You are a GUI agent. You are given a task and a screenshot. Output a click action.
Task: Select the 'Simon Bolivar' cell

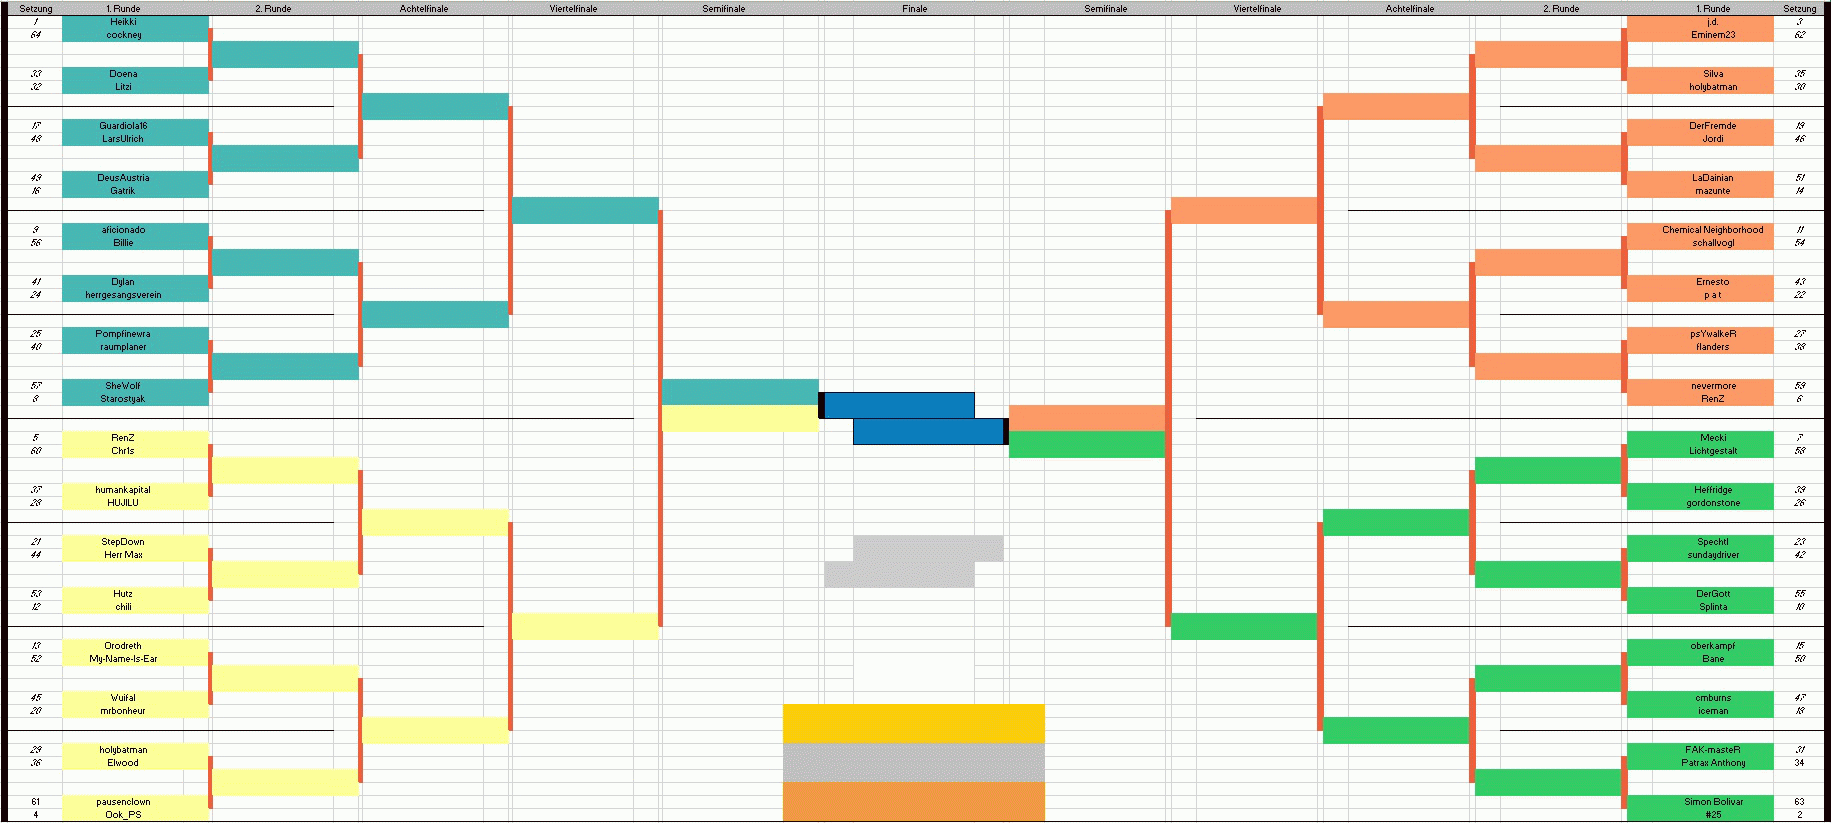click(1700, 802)
